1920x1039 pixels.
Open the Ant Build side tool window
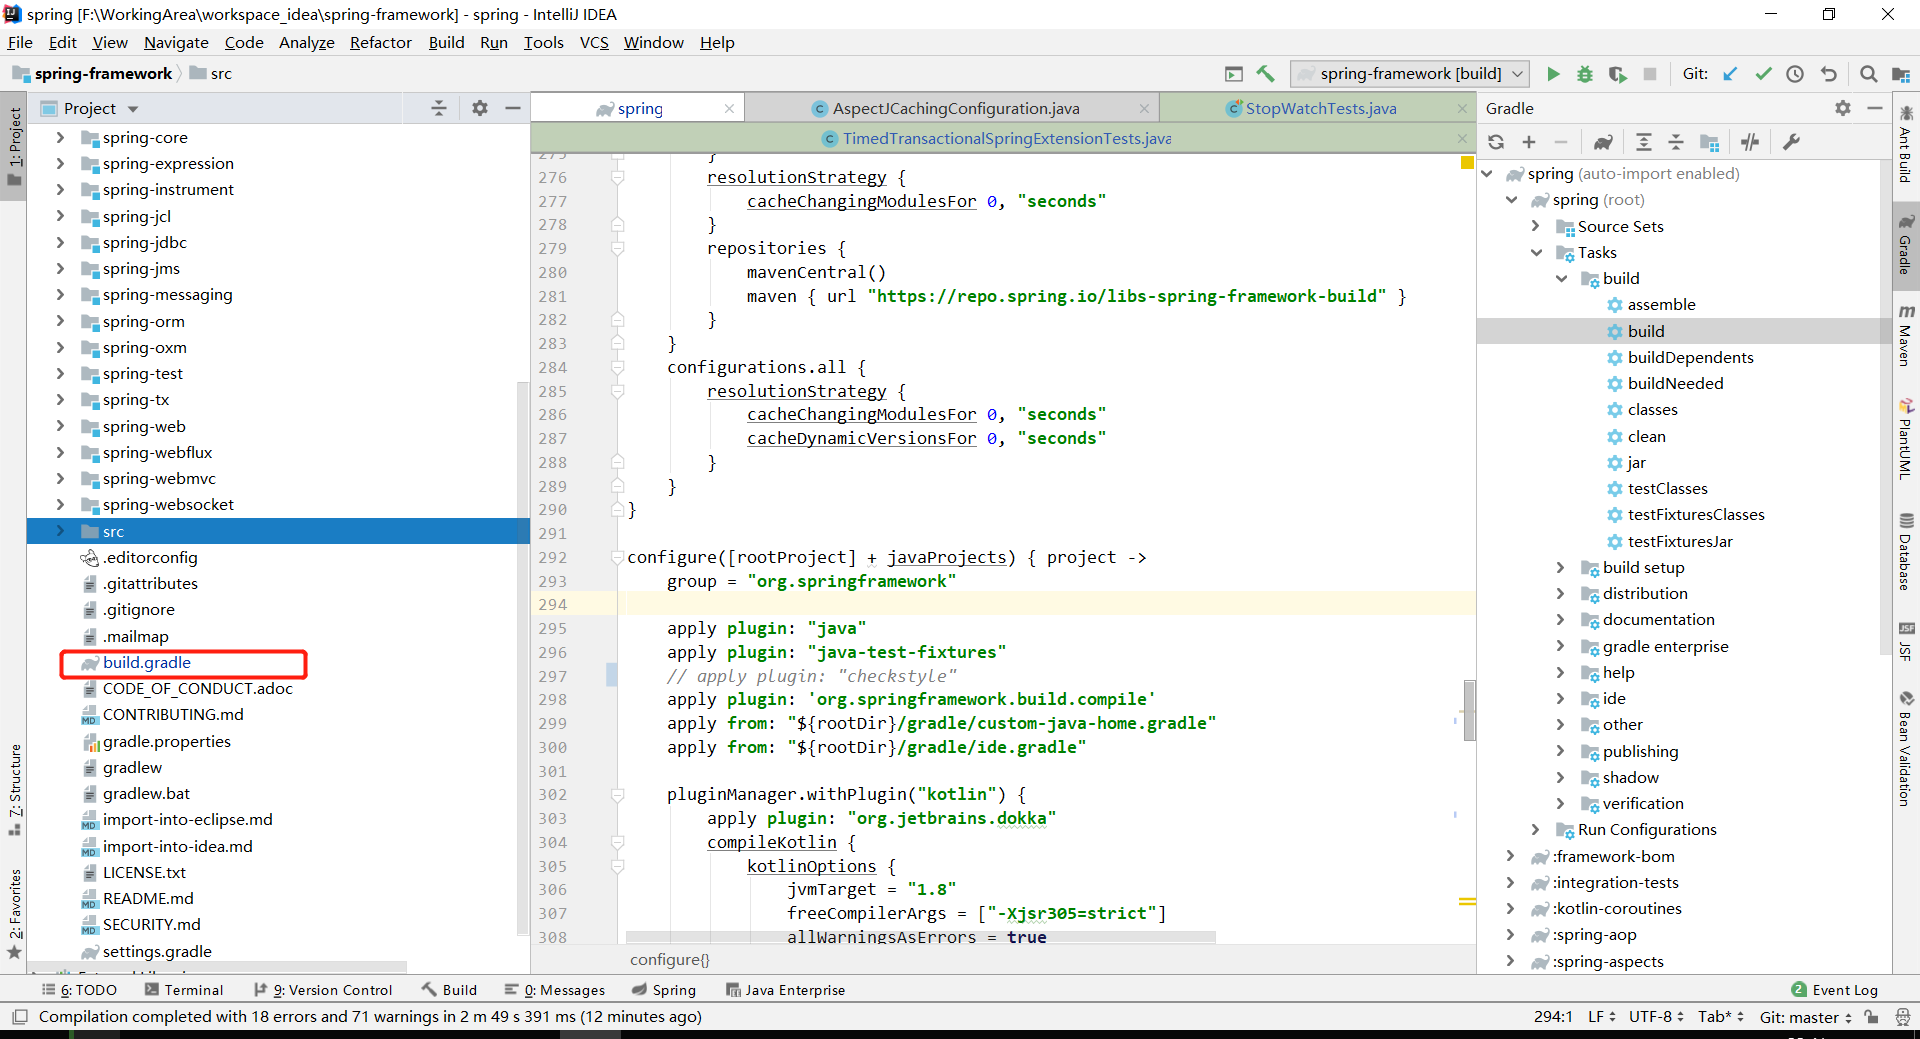[x=1906, y=144]
